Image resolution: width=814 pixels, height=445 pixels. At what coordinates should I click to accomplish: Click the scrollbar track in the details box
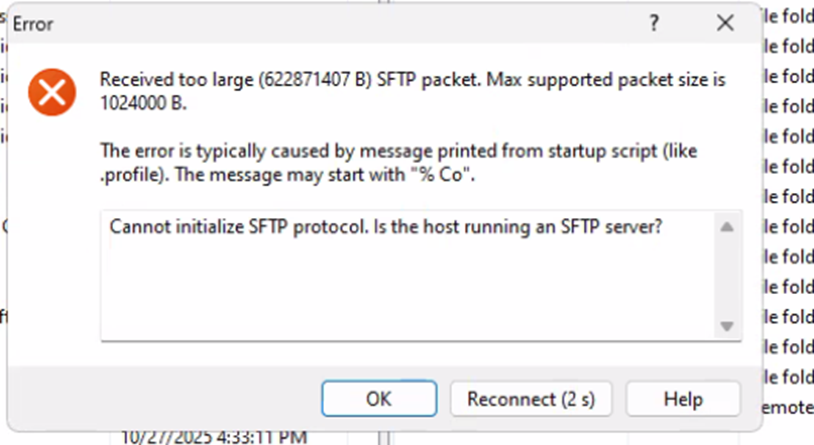pos(727,277)
